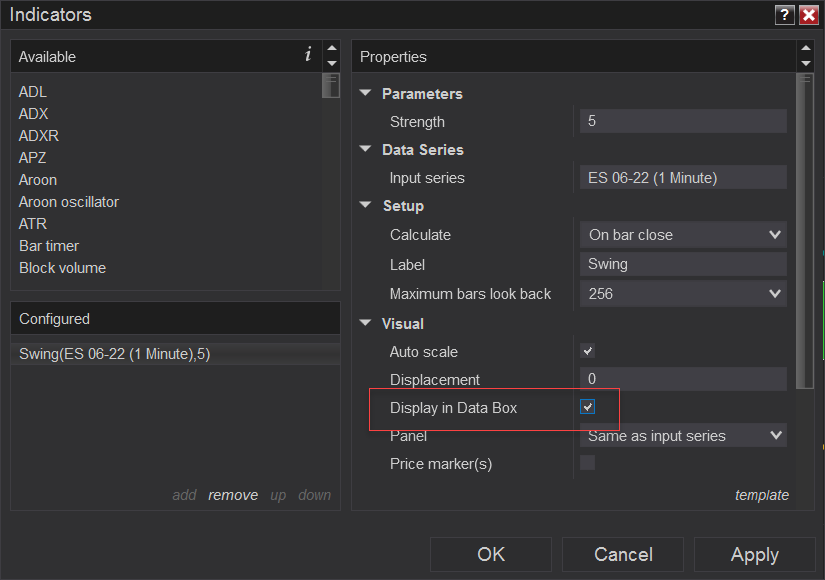
Task: Click the remove link under Configured
Action: pos(233,495)
